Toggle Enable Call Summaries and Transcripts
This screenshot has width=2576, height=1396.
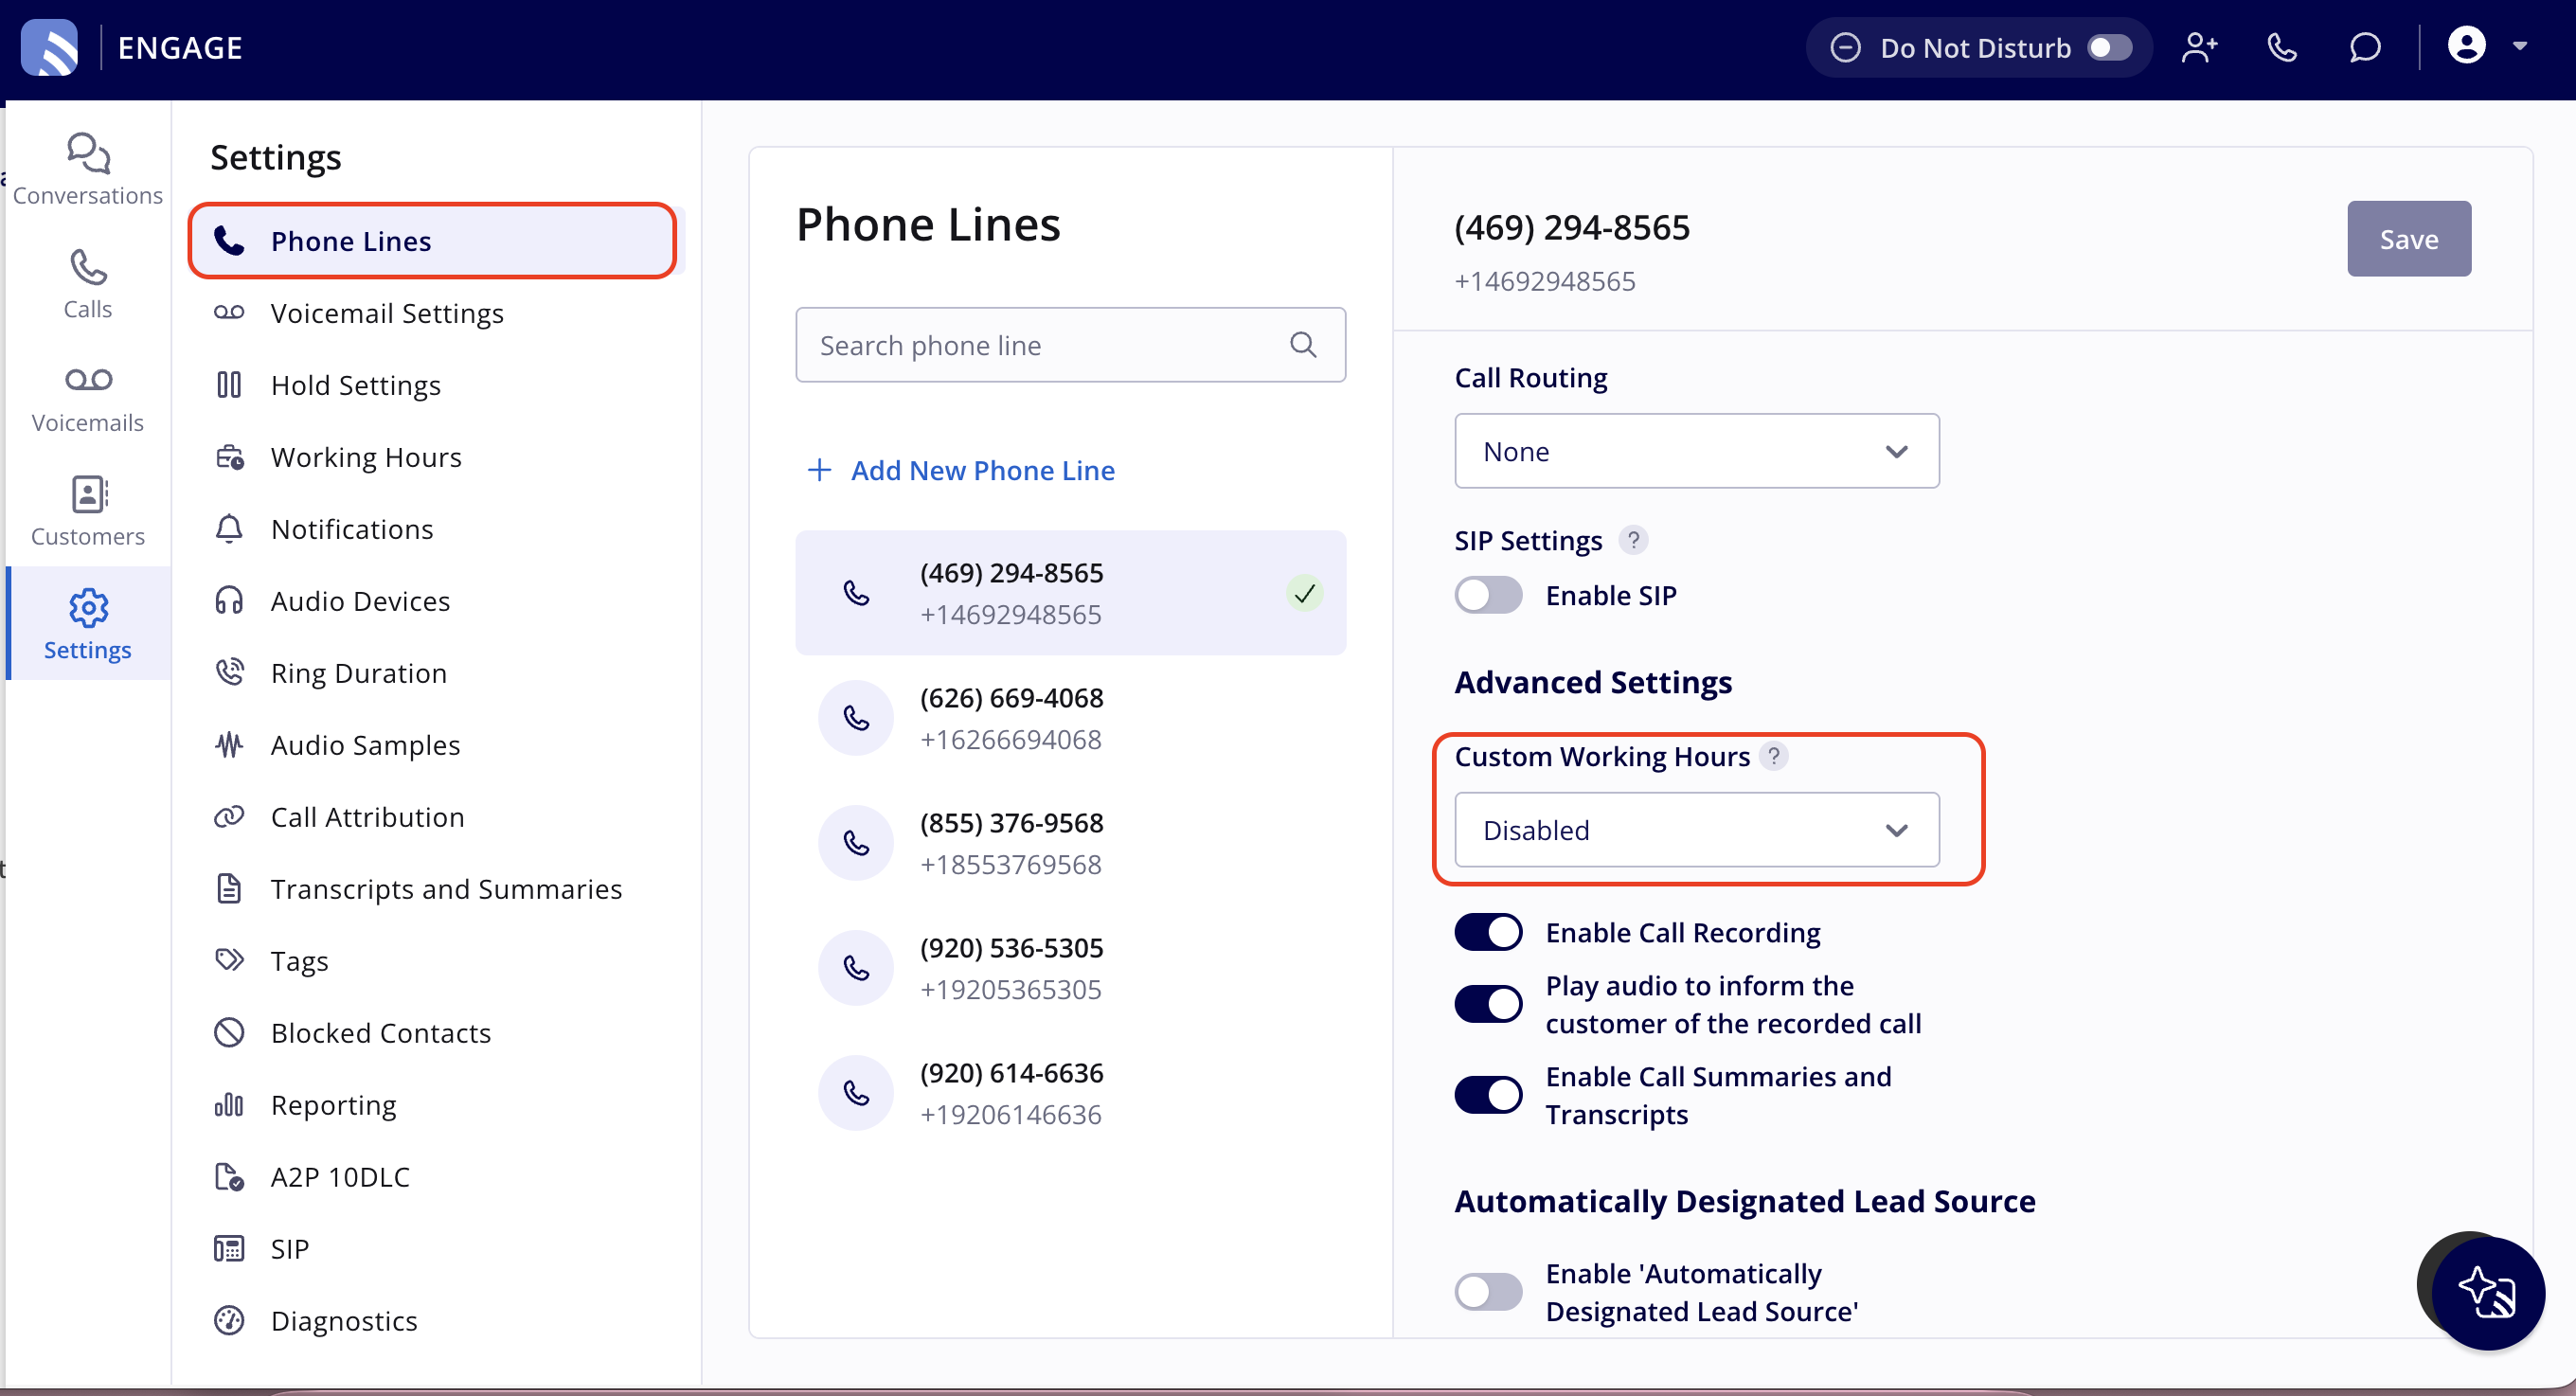point(1488,1095)
